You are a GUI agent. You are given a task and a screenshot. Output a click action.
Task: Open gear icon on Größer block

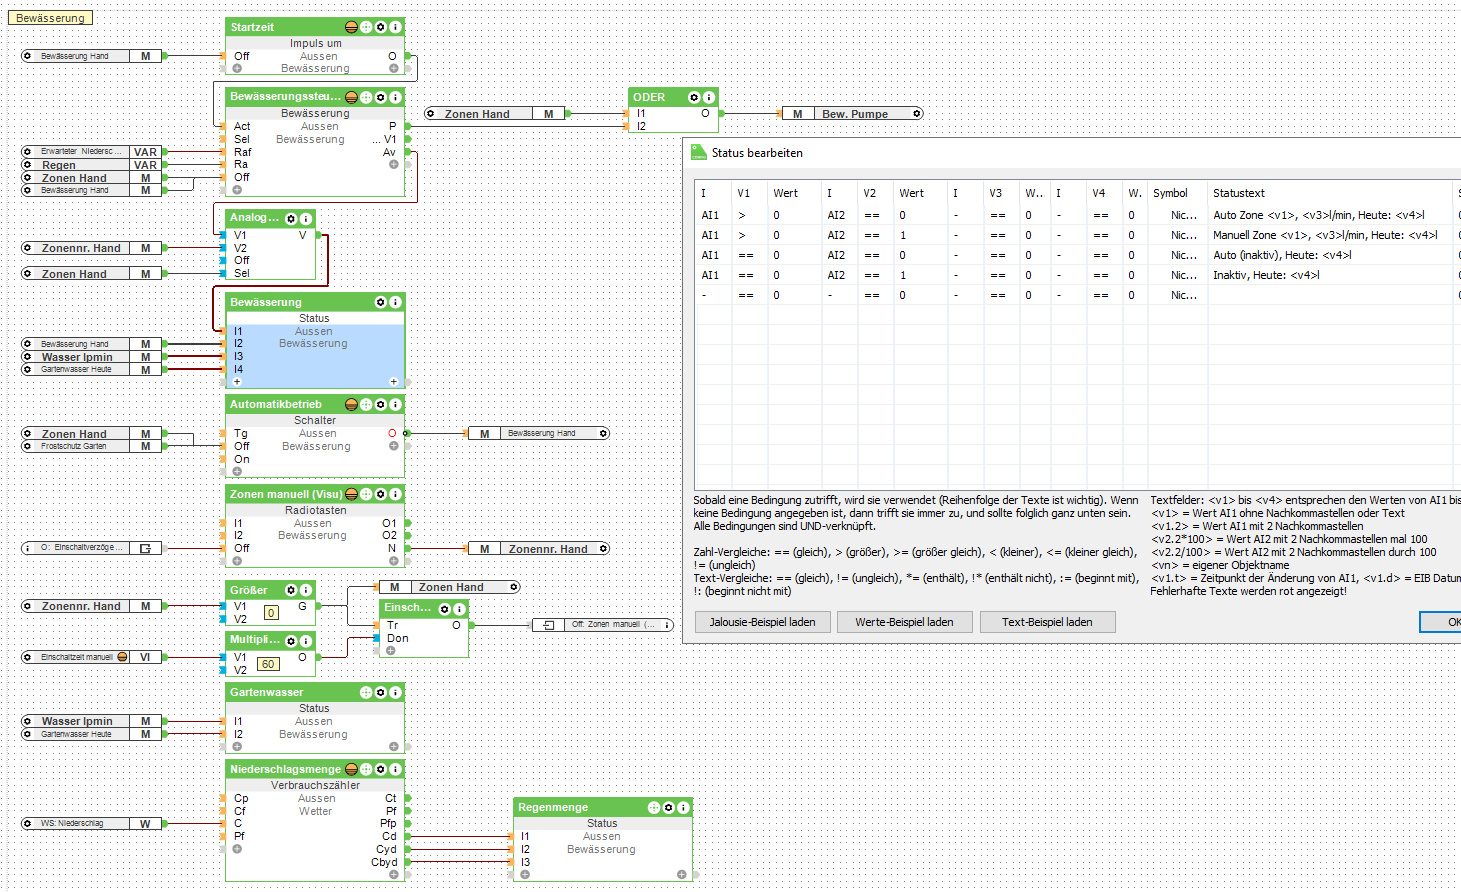[x=291, y=590]
